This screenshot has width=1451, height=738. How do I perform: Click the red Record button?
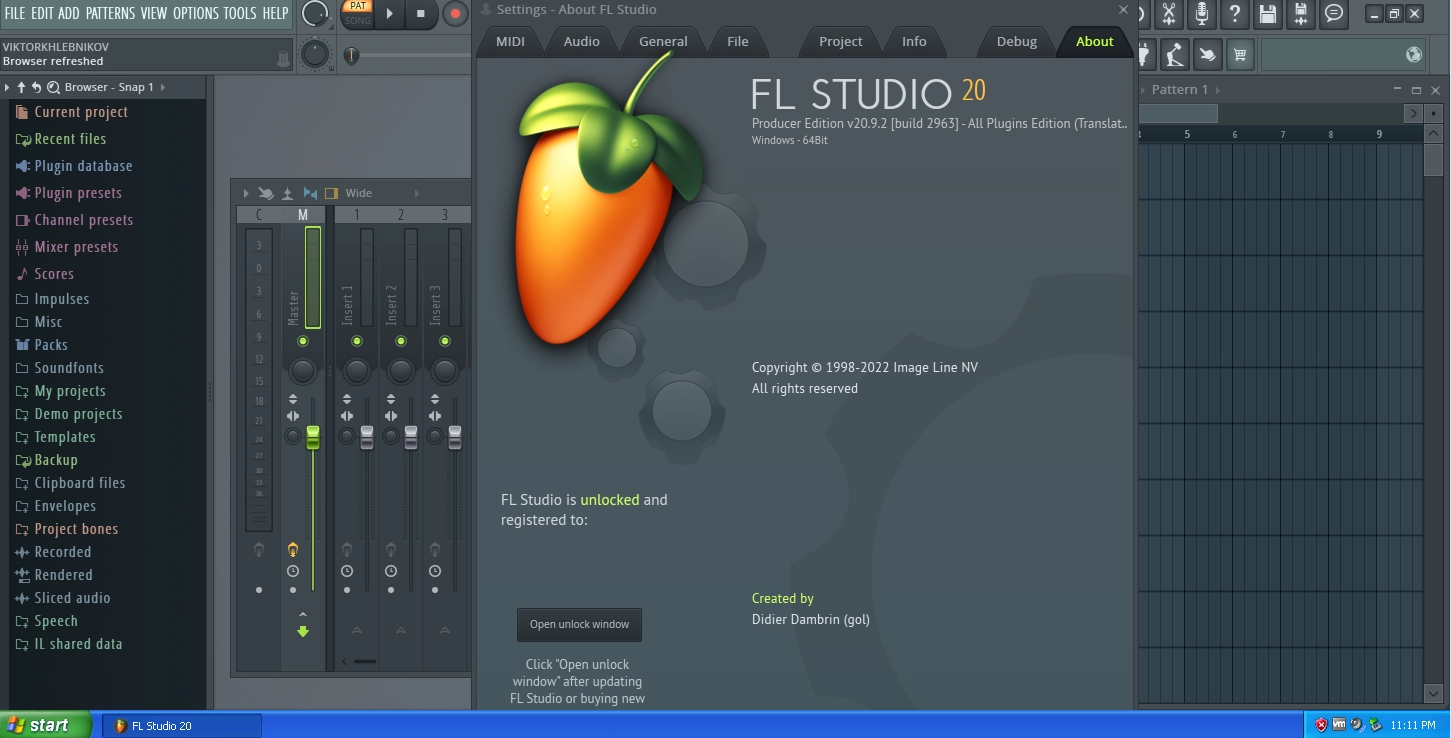coord(455,14)
